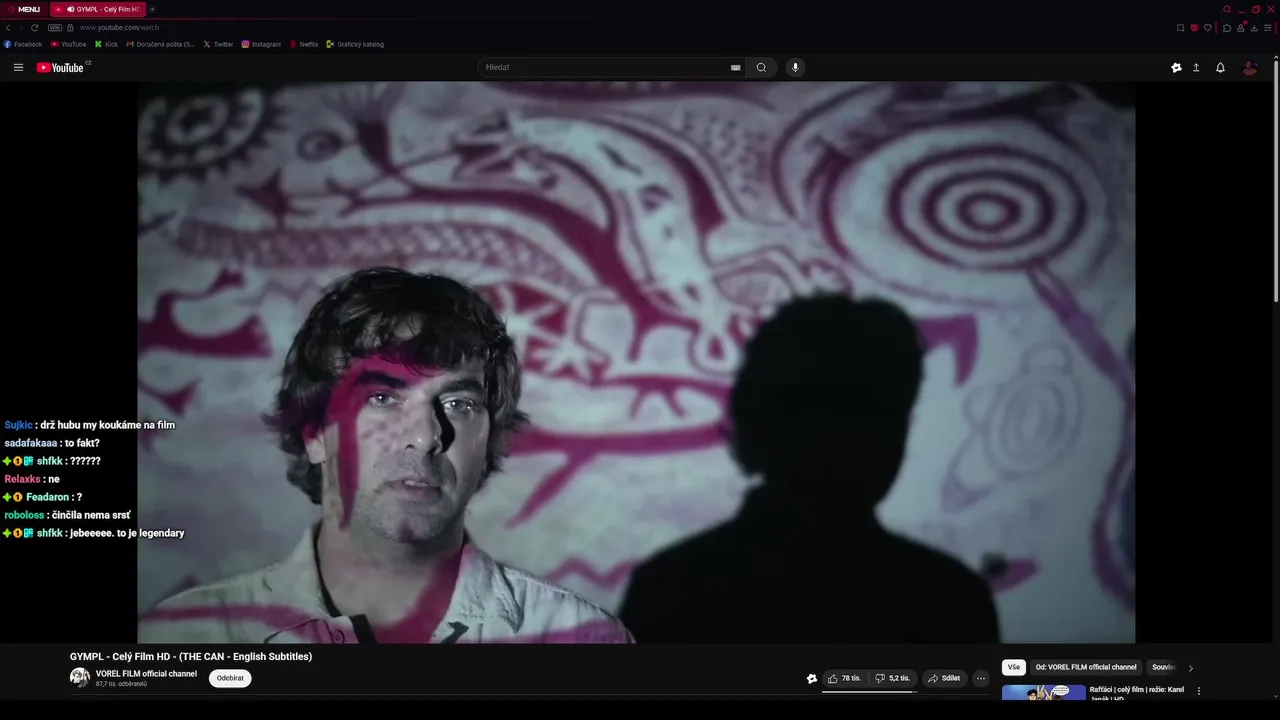Viewport: 1280px width, 720px height.
Task: Open the YouTube bookmark in bookmarks bar
Action: (x=69, y=44)
